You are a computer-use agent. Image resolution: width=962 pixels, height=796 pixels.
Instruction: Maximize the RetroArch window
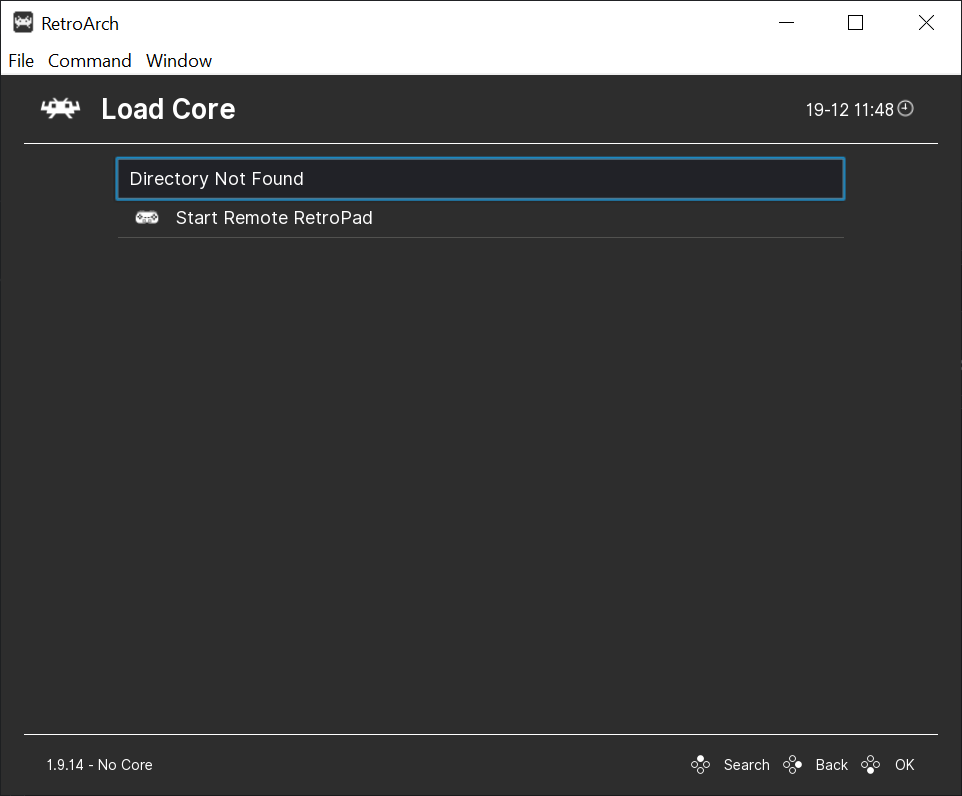point(855,22)
